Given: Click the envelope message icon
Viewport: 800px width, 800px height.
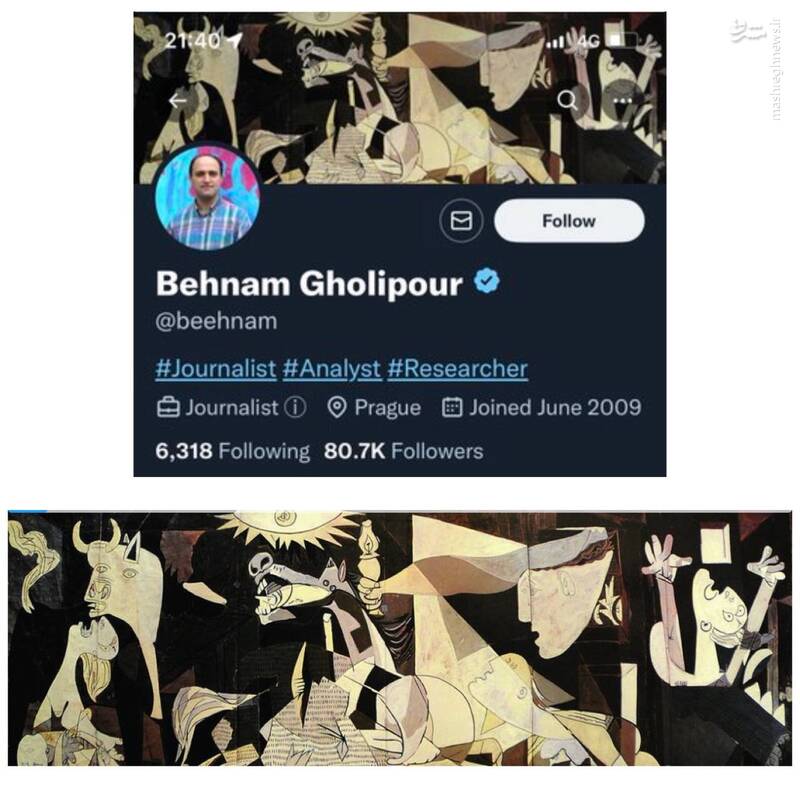Looking at the screenshot, I should [461, 220].
